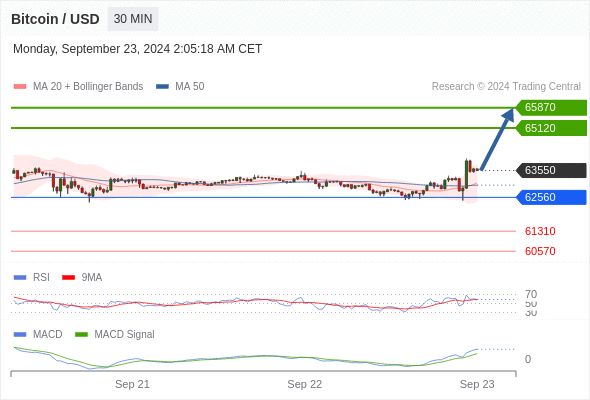Click the blue RSI legend swatch
The height and width of the screenshot is (400, 590).
20,278
